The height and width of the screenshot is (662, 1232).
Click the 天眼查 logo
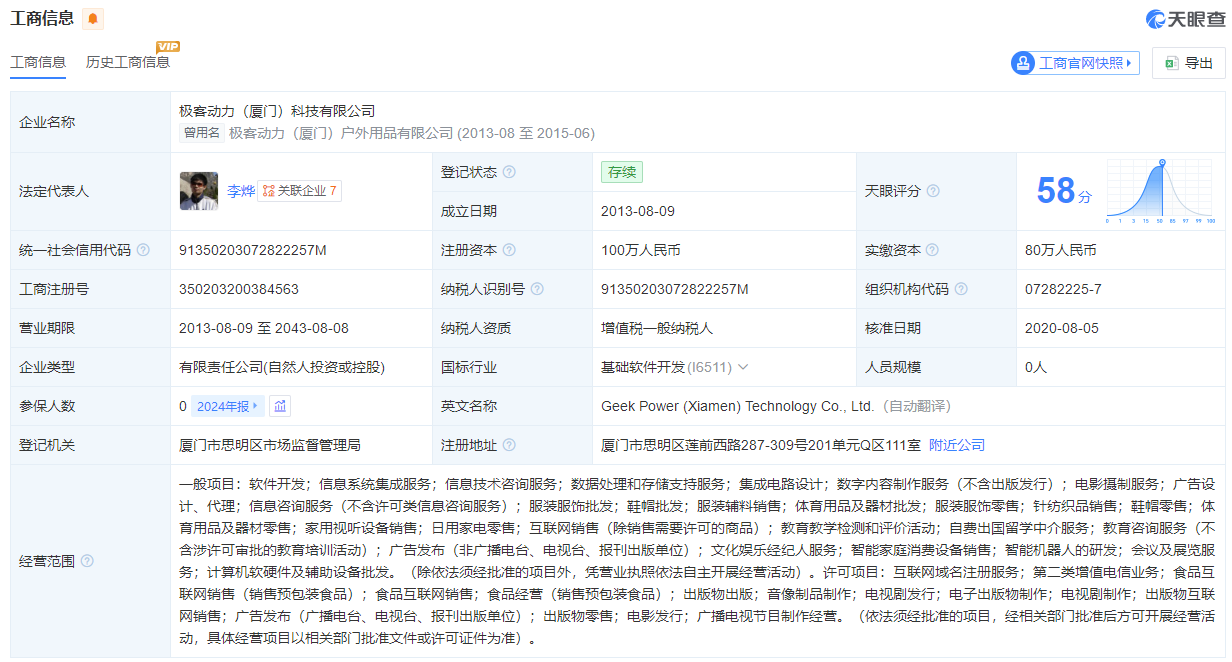point(1185,19)
